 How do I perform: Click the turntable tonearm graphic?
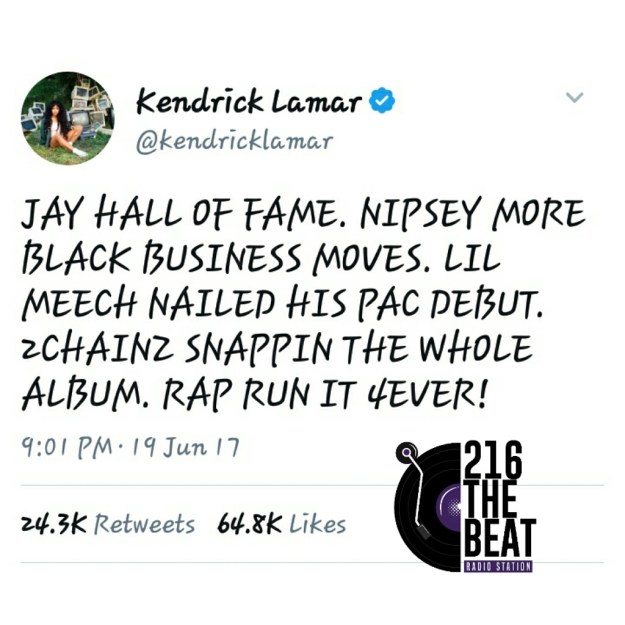[415, 489]
